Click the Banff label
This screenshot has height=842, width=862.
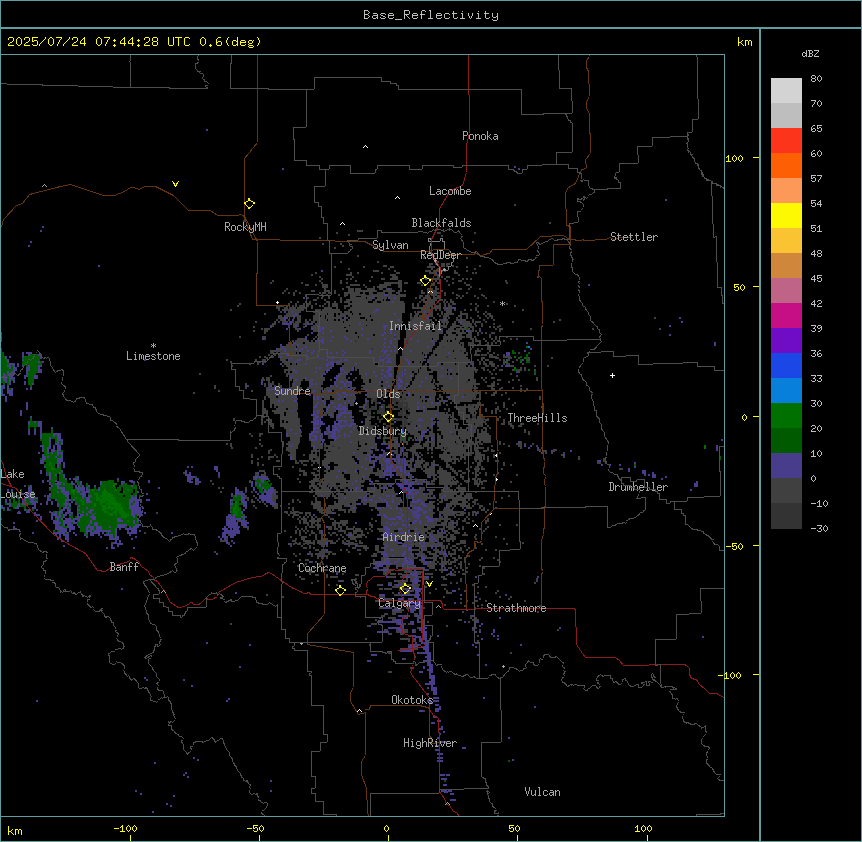[x=124, y=567]
